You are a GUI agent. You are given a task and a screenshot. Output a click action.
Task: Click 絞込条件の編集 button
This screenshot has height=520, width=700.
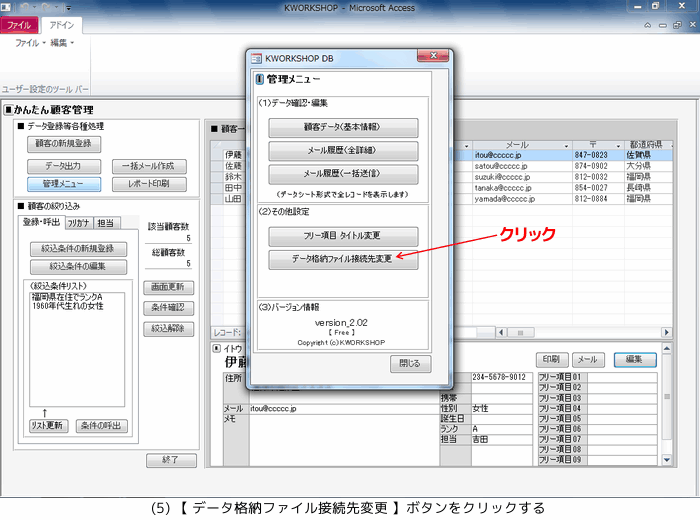point(78,267)
